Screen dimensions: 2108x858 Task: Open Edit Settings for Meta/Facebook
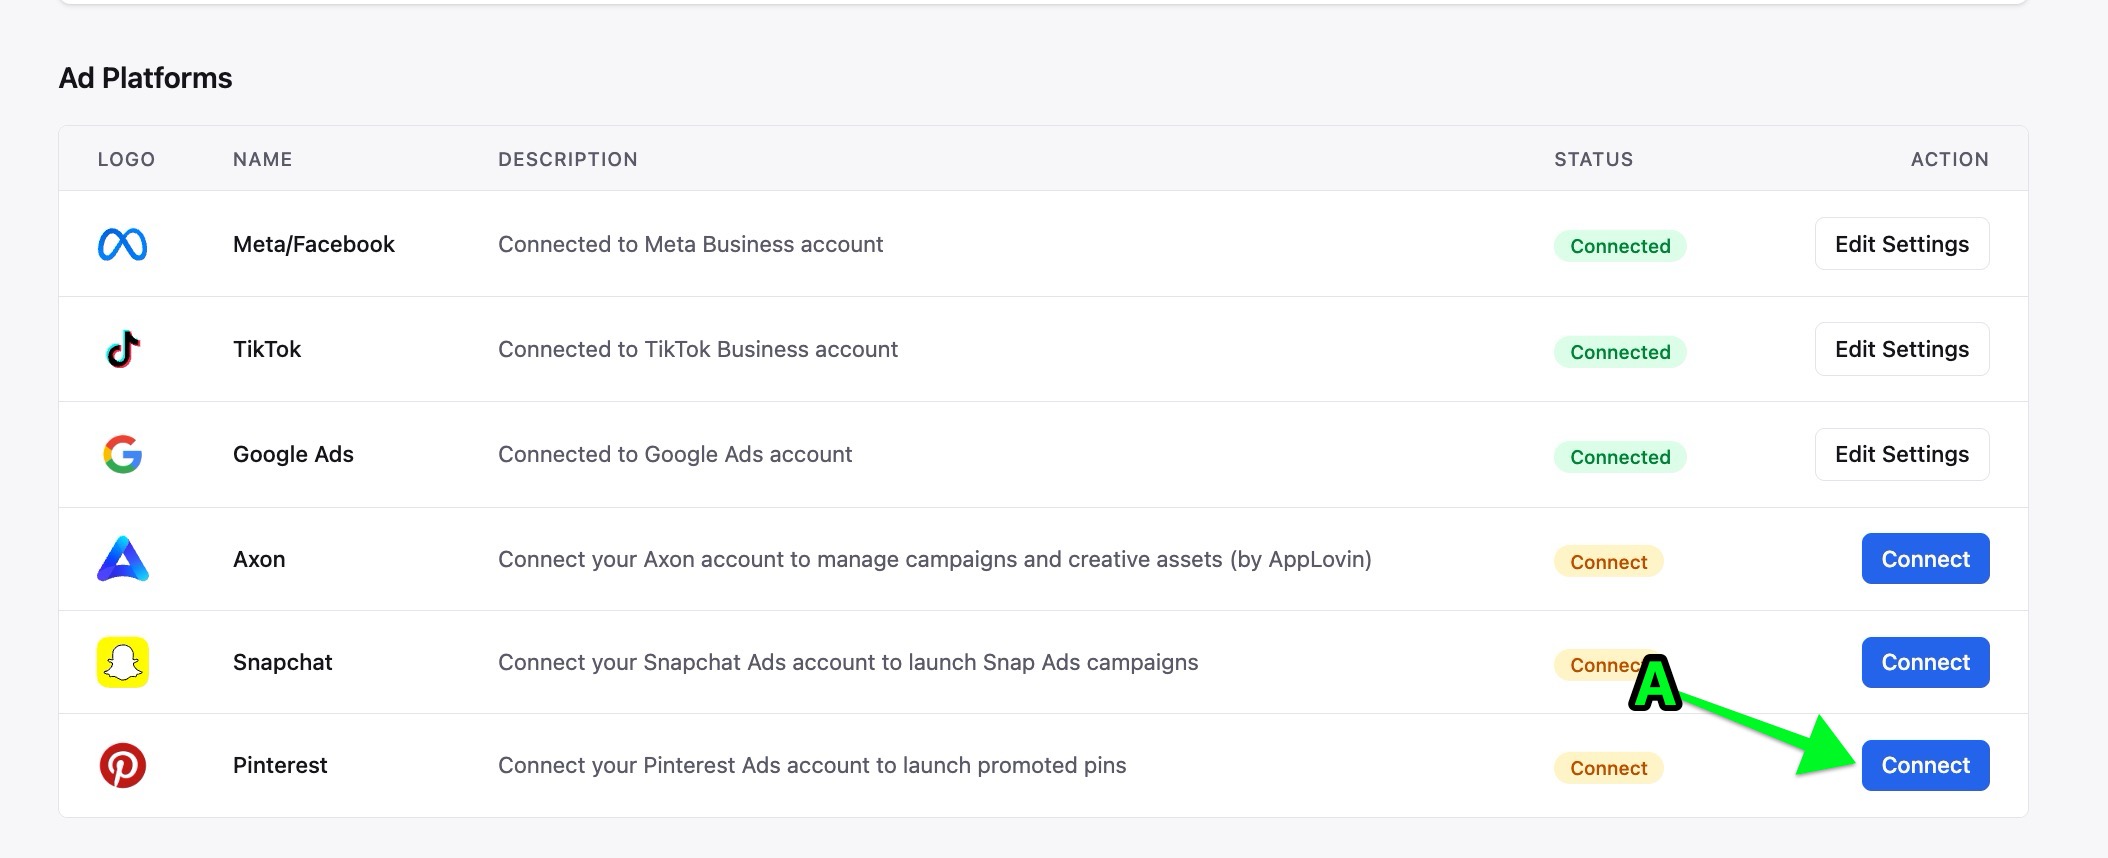click(1902, 244)
